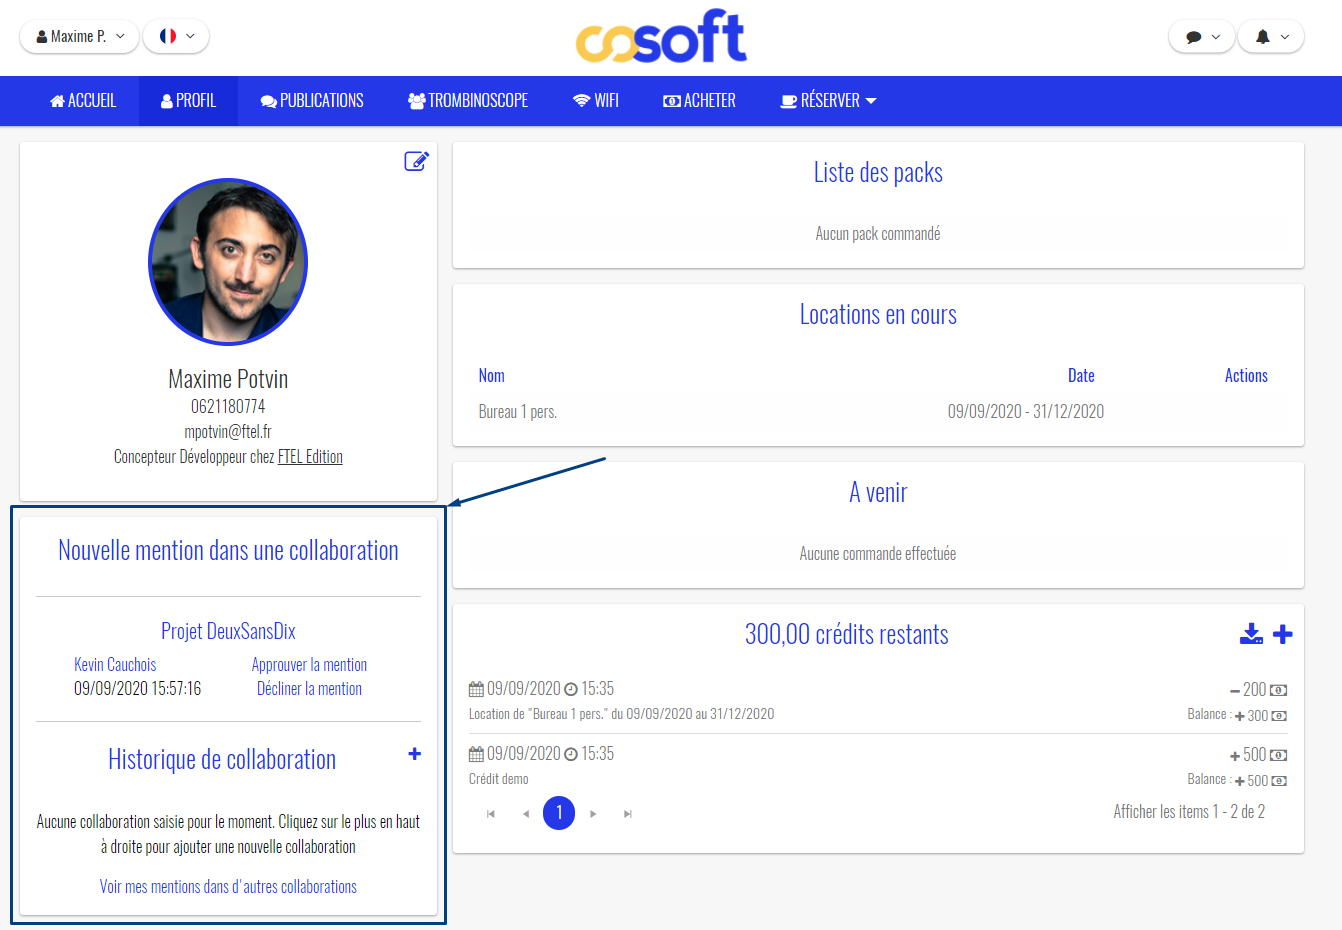Expand the RÉSERVER dropdown menu
The image size is (1342, 930).
click(828, 101)
